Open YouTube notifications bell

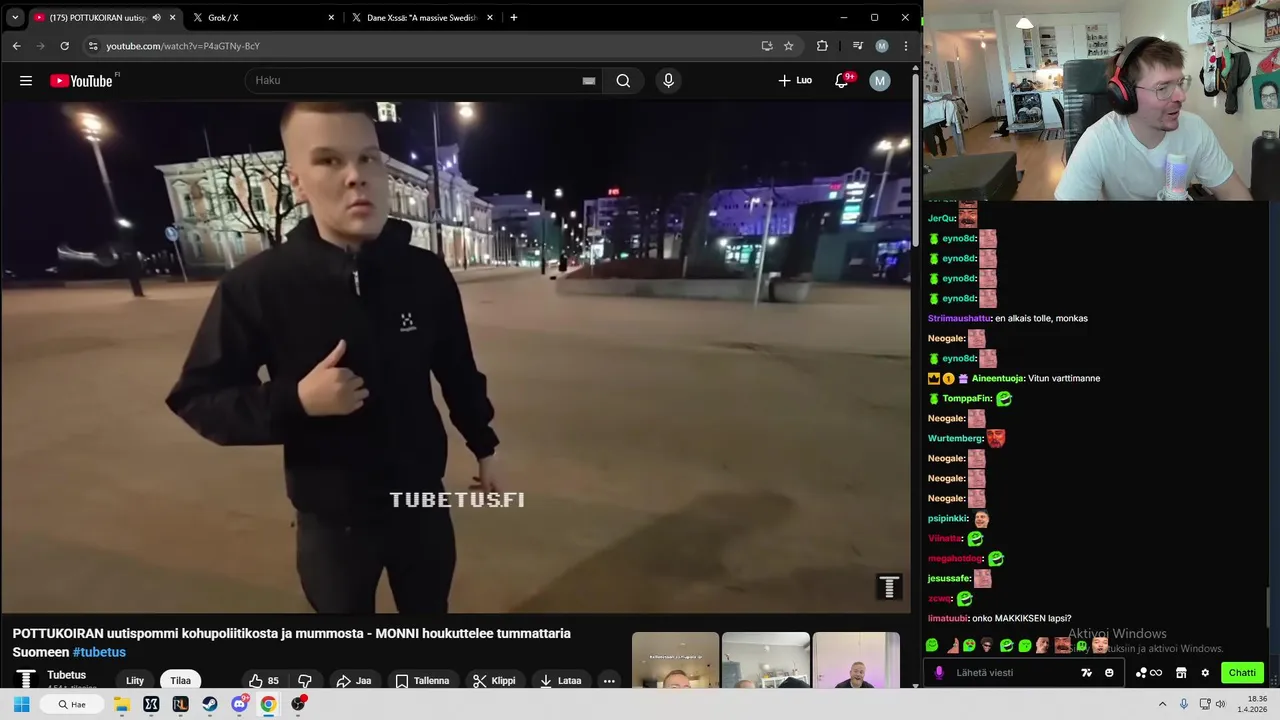click(x=842, y=81)
